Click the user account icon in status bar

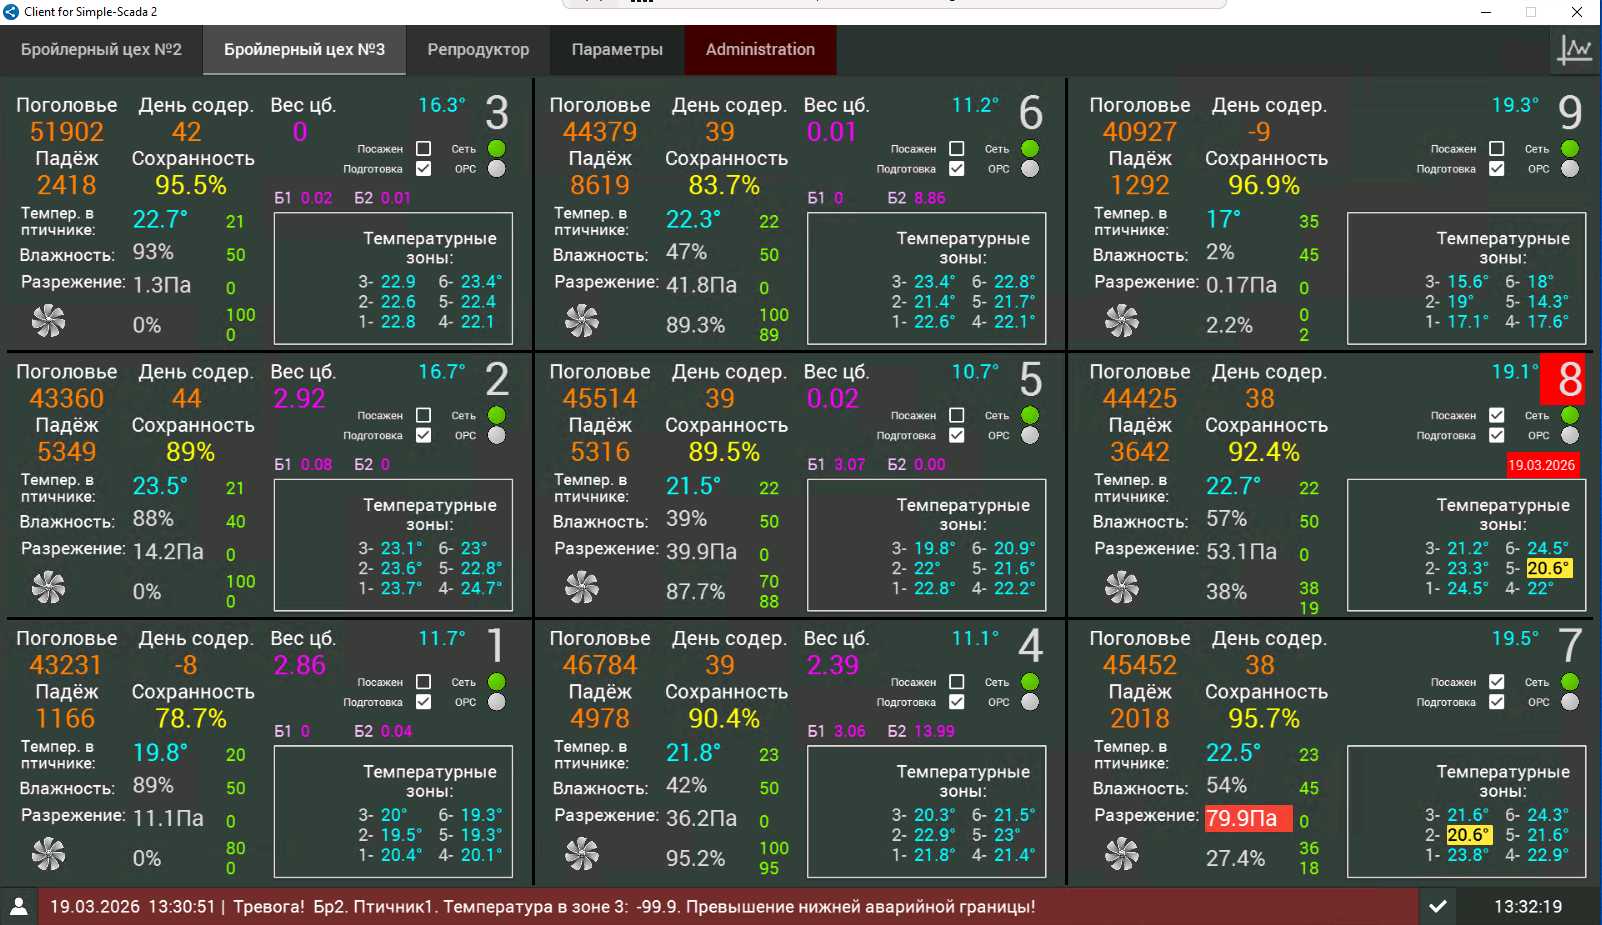coord(19,906)
